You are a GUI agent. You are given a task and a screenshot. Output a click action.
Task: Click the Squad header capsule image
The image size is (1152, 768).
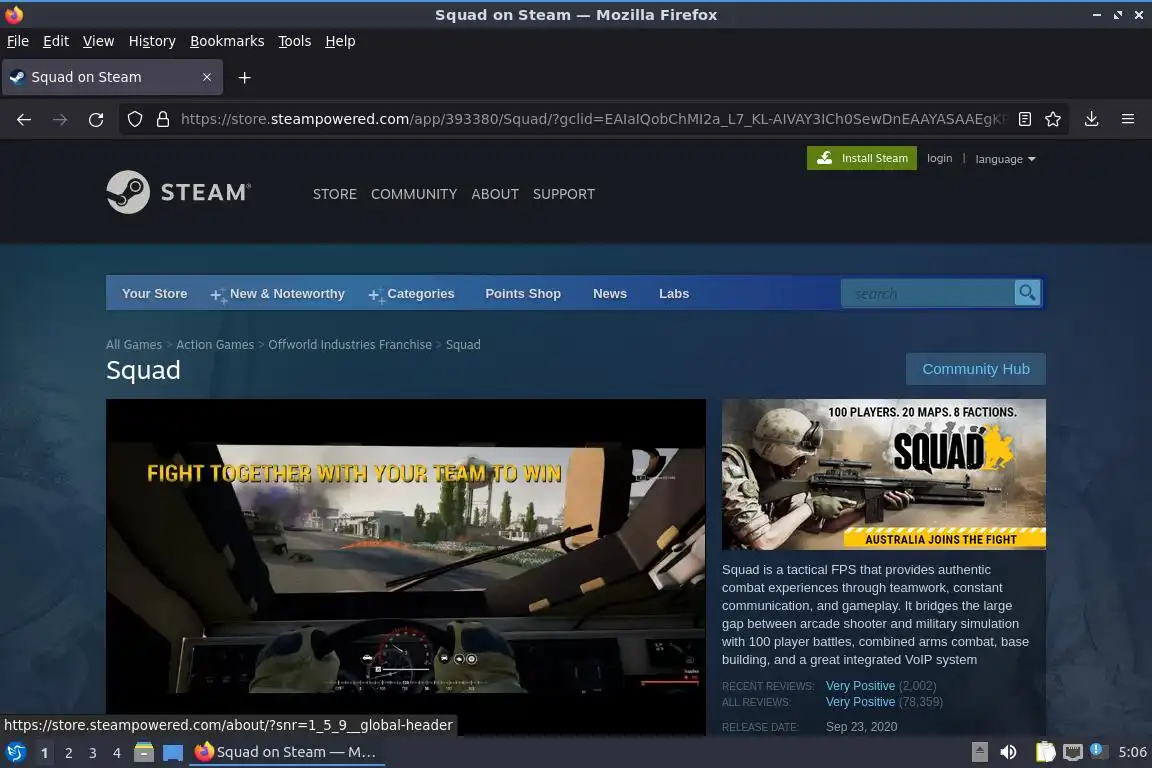click(x=884, y=474)
